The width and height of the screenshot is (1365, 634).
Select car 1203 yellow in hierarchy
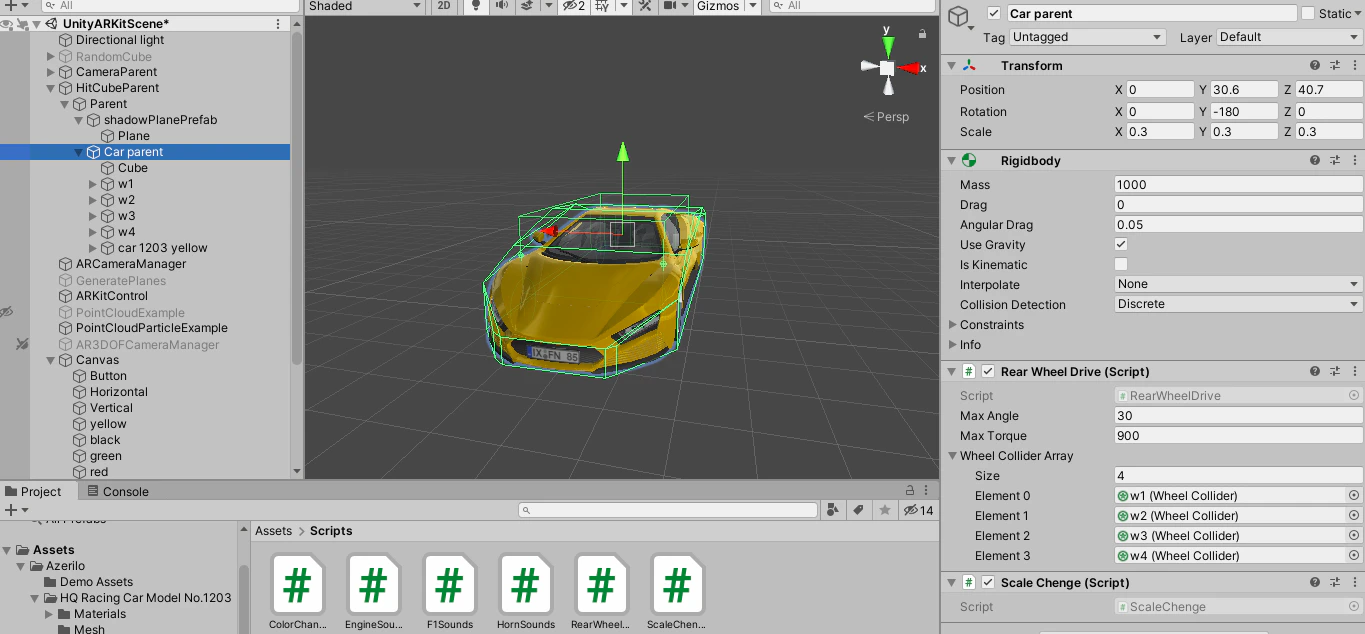click(x=163, y=248)
